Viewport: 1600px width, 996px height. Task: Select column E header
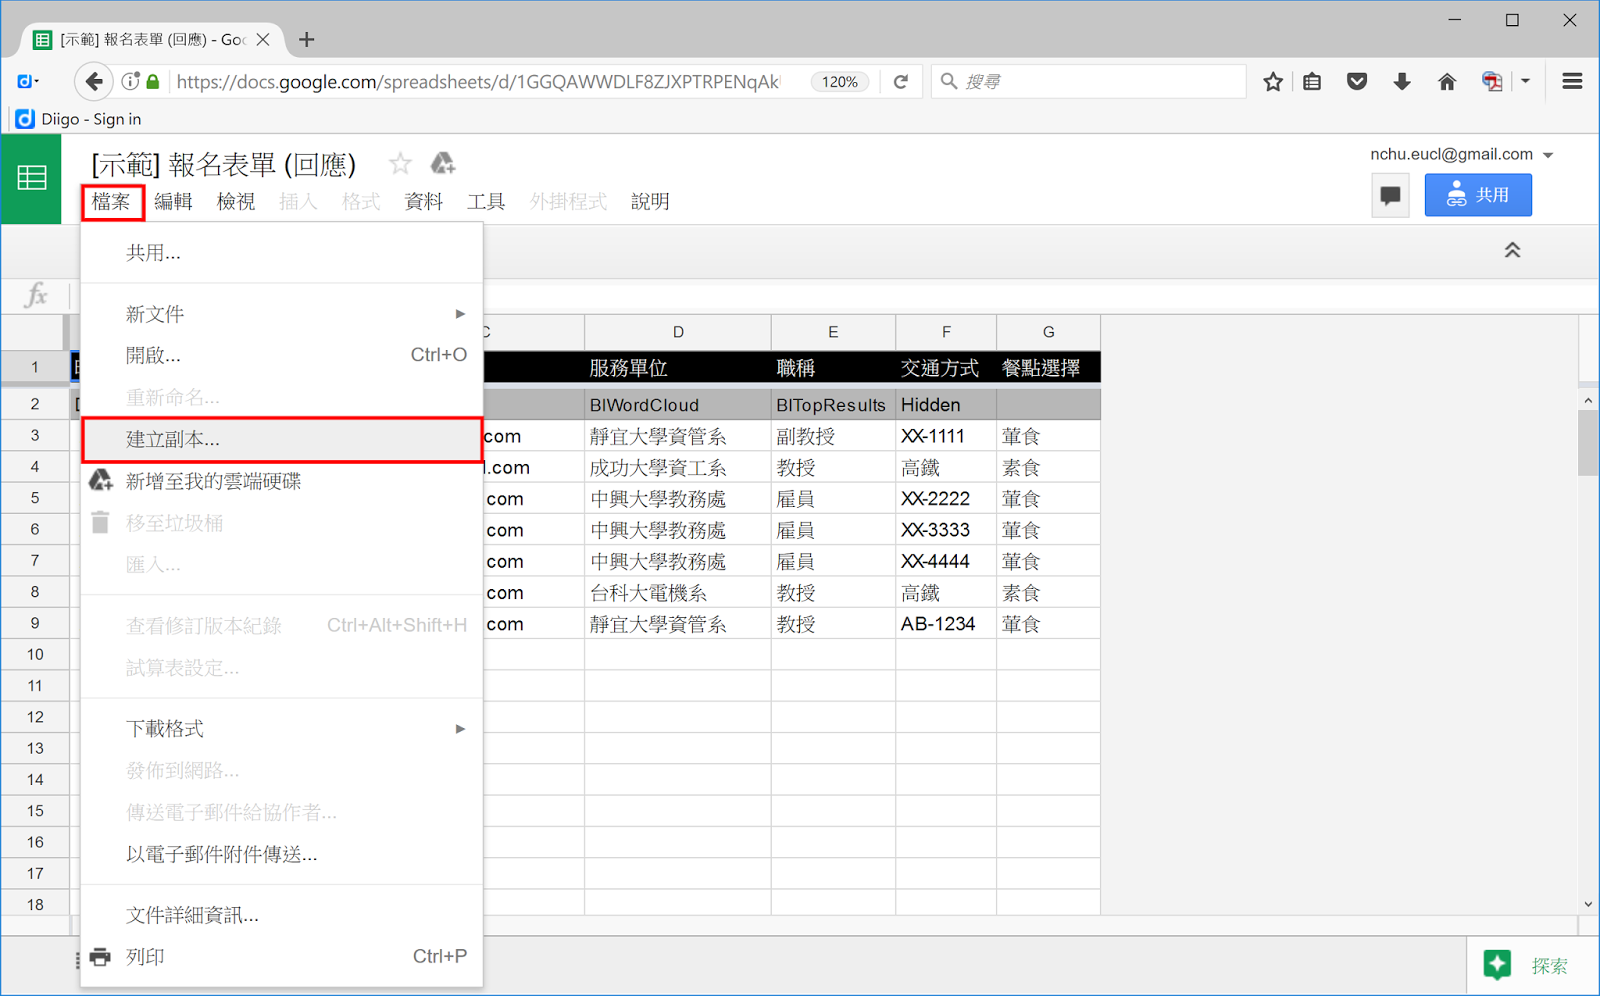833,332
